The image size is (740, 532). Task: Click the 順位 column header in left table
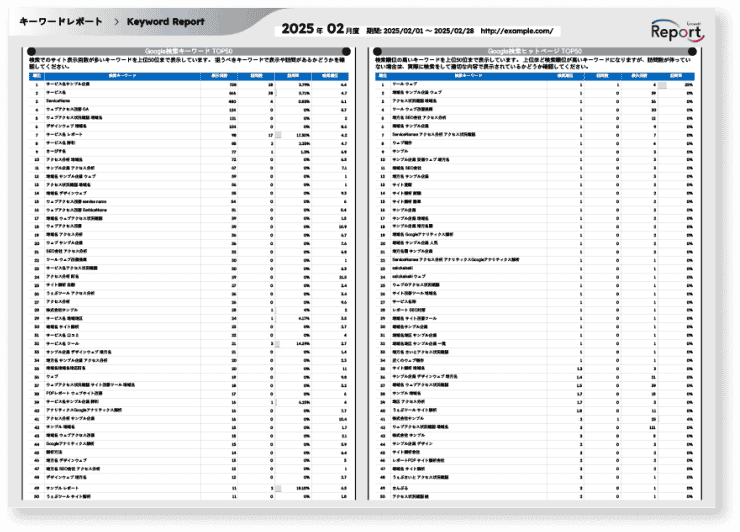point(36,75)
